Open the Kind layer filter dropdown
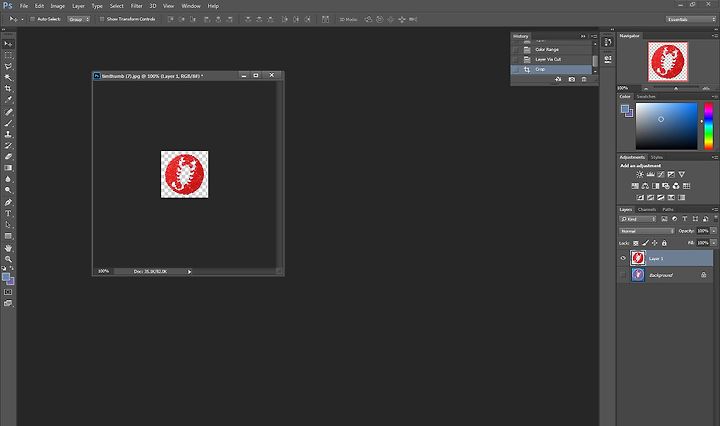720x426 pixels. tap(638, 219)
